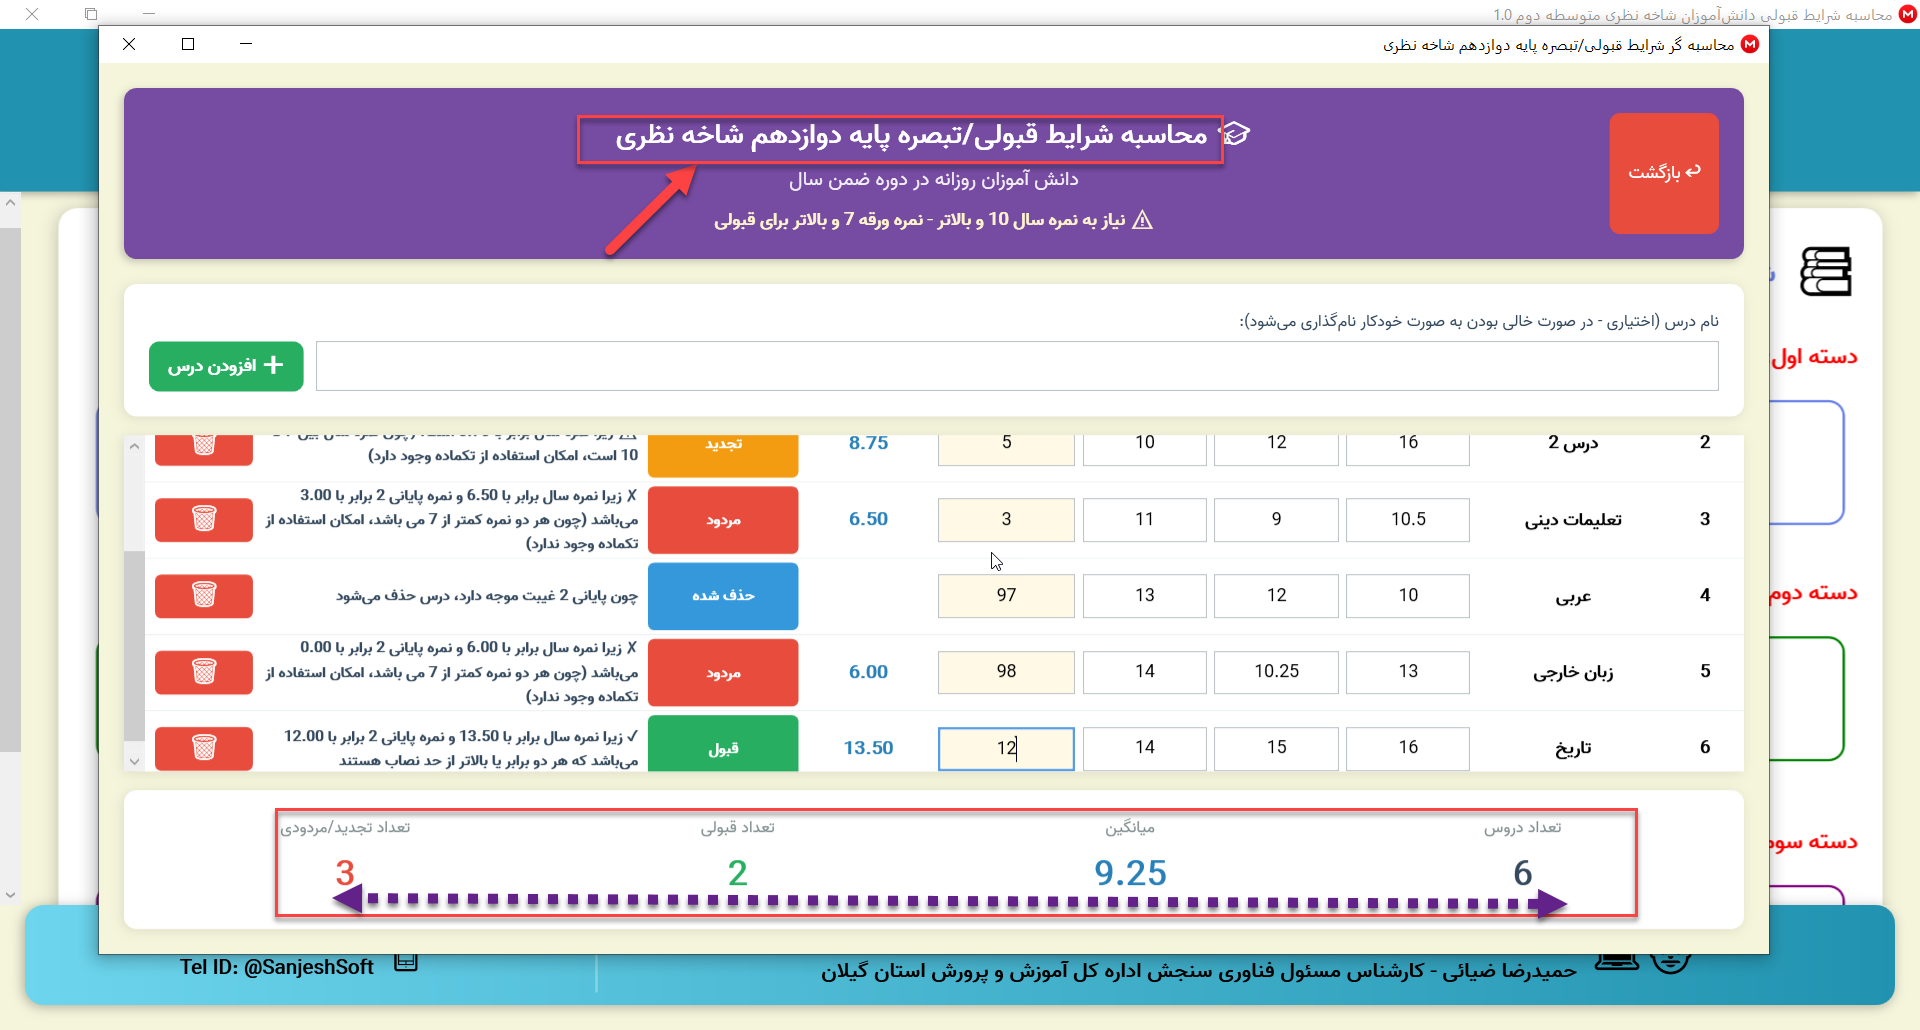Click the حذف شده status badge for عربی
Viewport: 1920px width, 1030px height.
(x=723, y=595)
